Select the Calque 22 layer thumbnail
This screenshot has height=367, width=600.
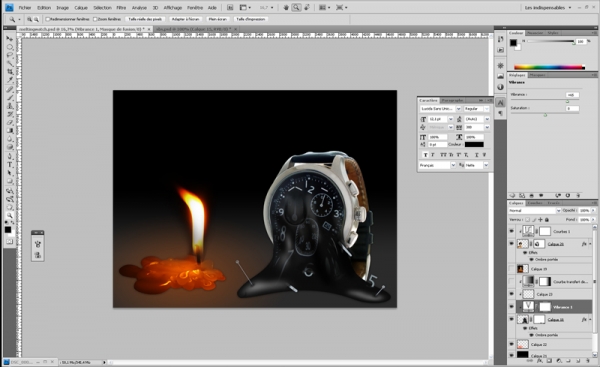[523, 344]
